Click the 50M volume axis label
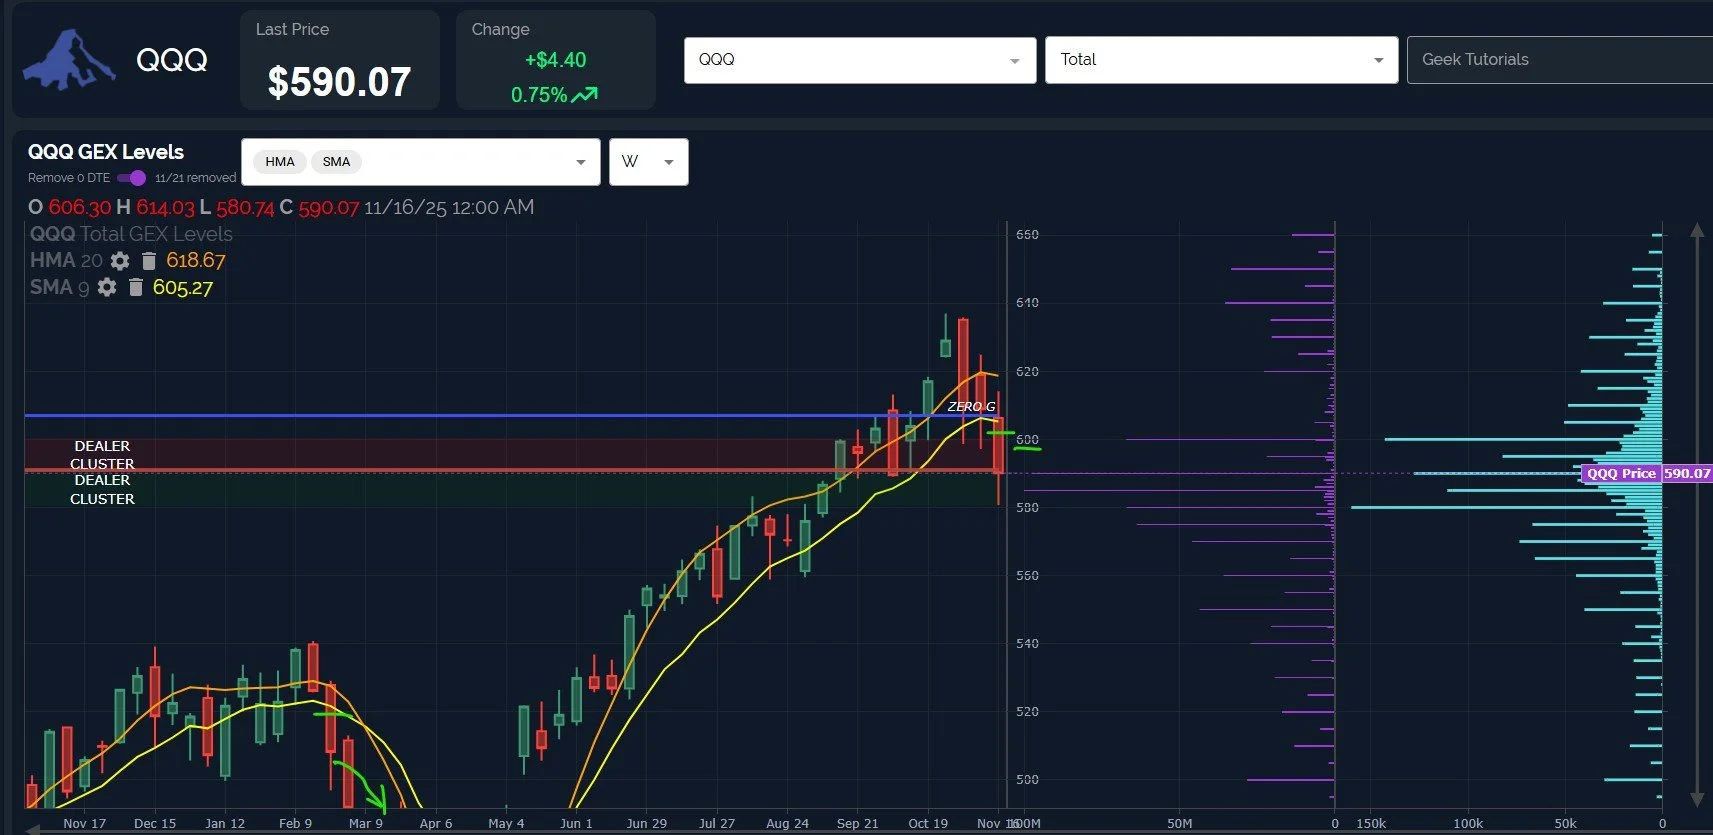The image size is (1713, 835). [x=1180, y=823]
